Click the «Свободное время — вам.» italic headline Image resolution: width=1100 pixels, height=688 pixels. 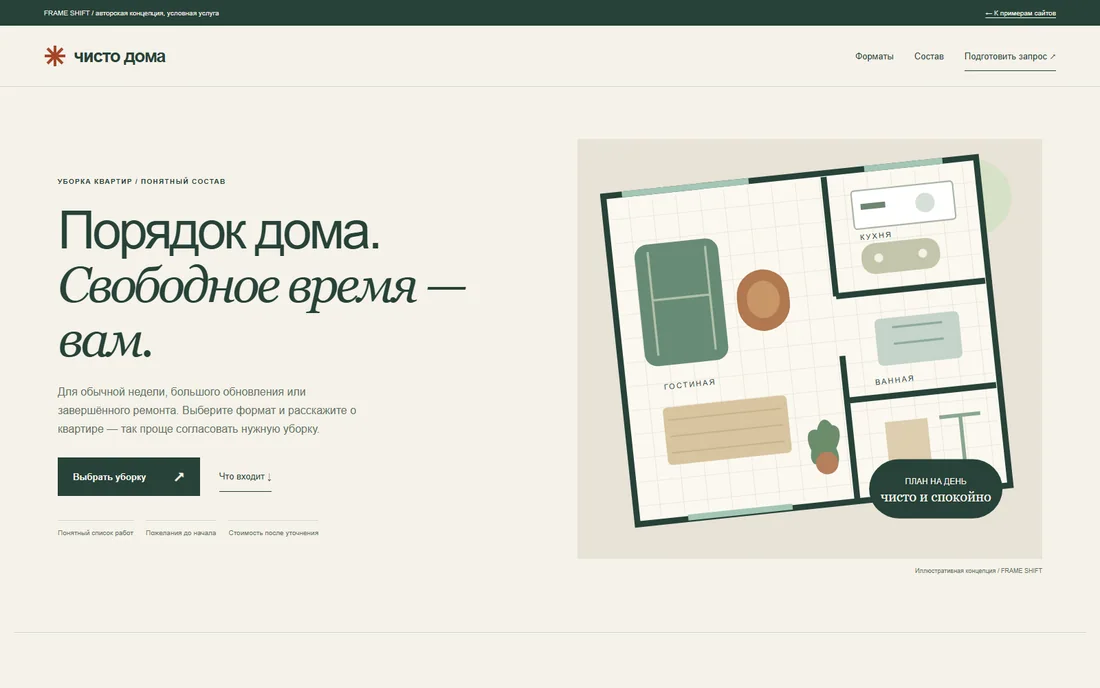[x=262, y=313]
